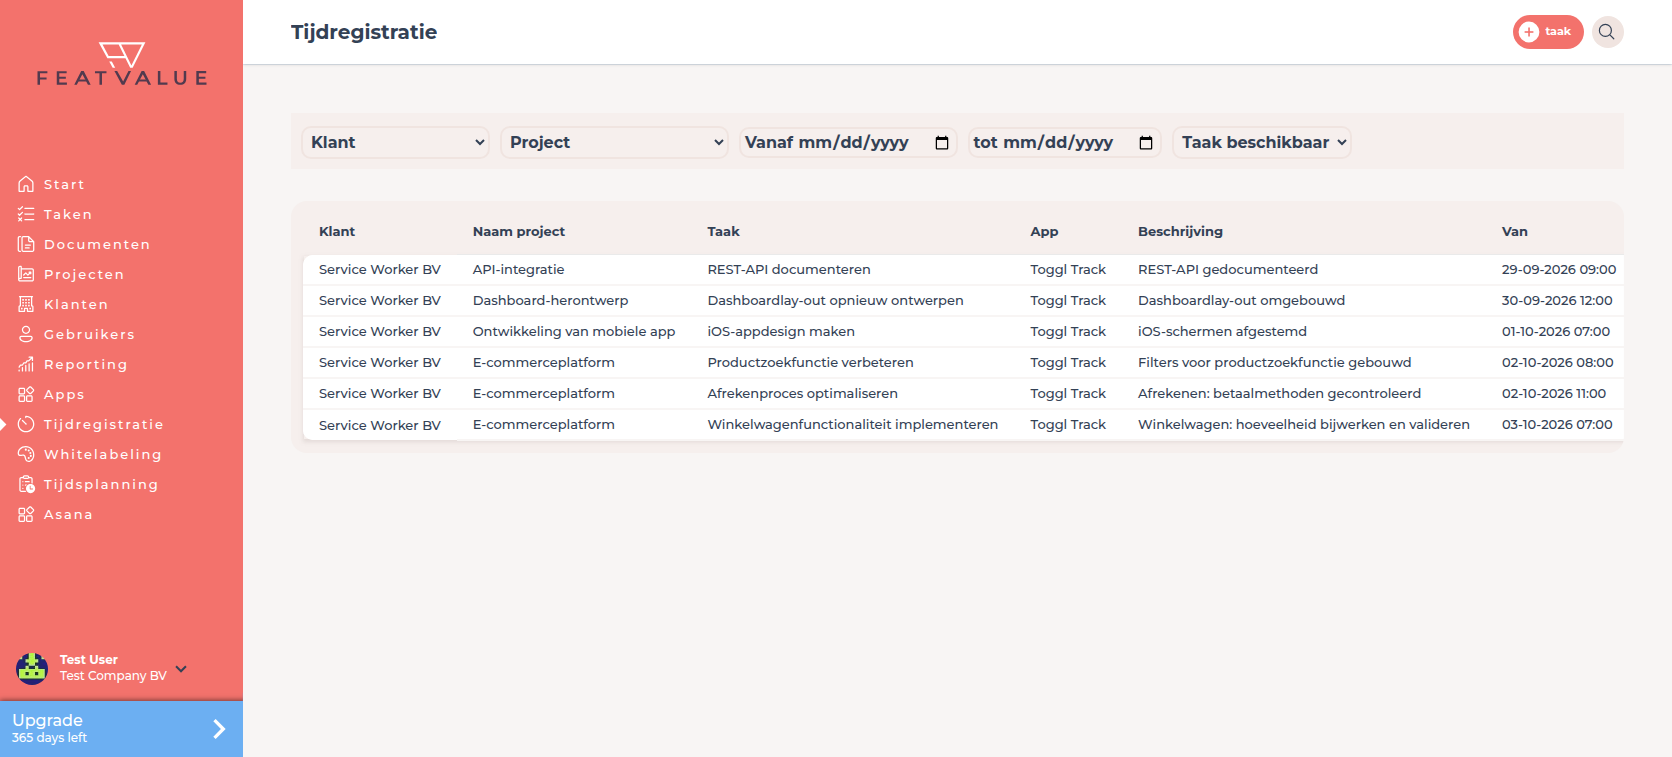Open the Project filter dropdown
This screenshot has height=757, width=1672.
click(x=615, y=142)
